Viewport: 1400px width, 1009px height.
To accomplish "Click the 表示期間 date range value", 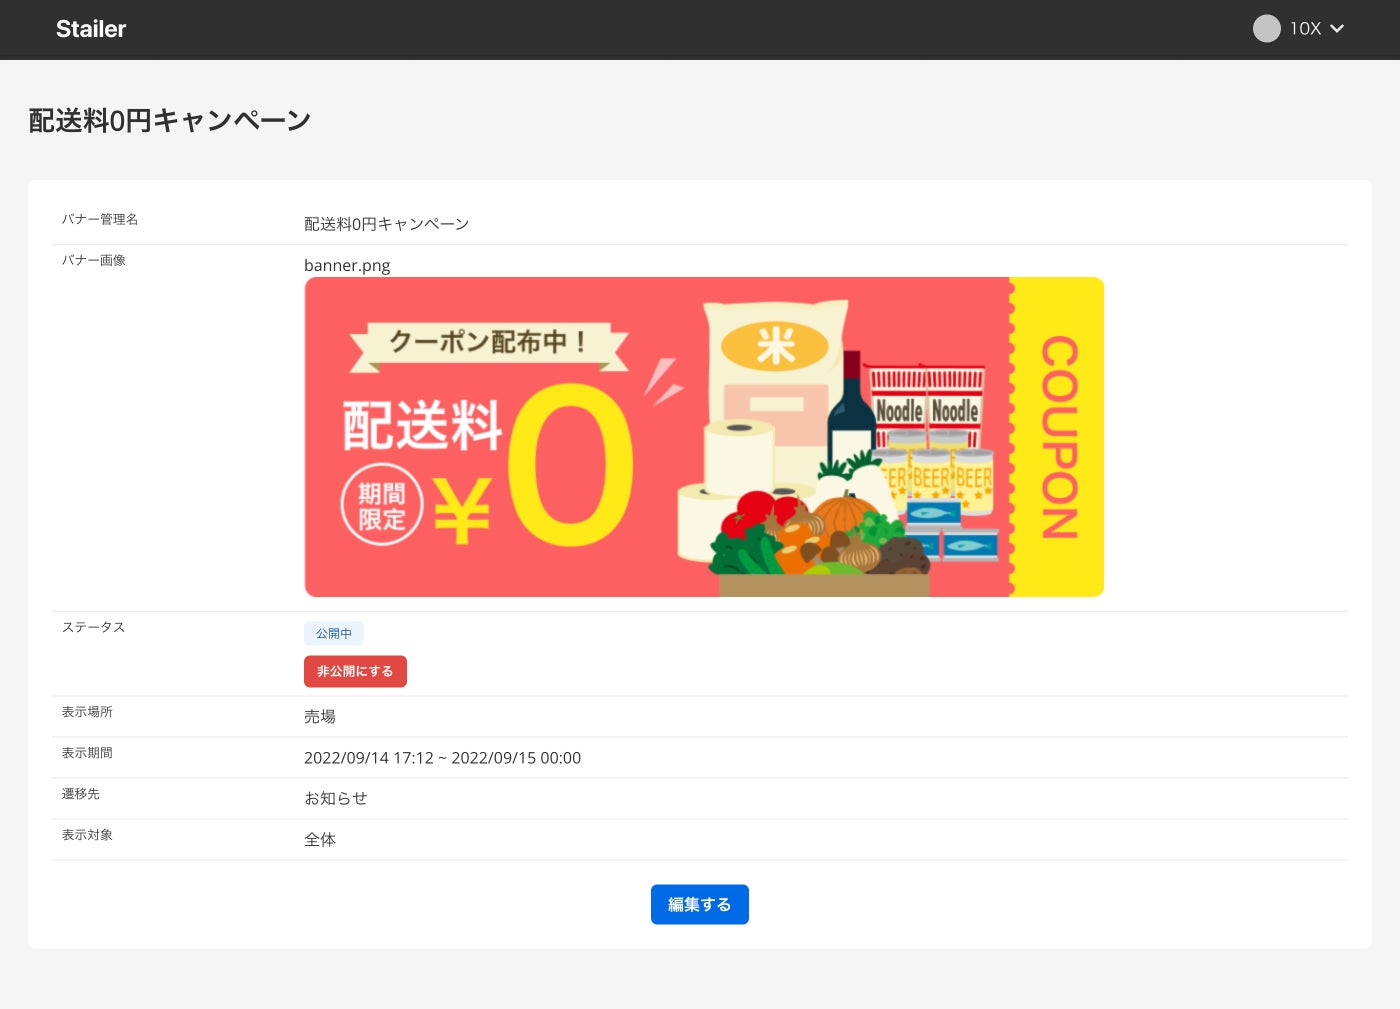I will pyautogui.click(x=442, y=758).
